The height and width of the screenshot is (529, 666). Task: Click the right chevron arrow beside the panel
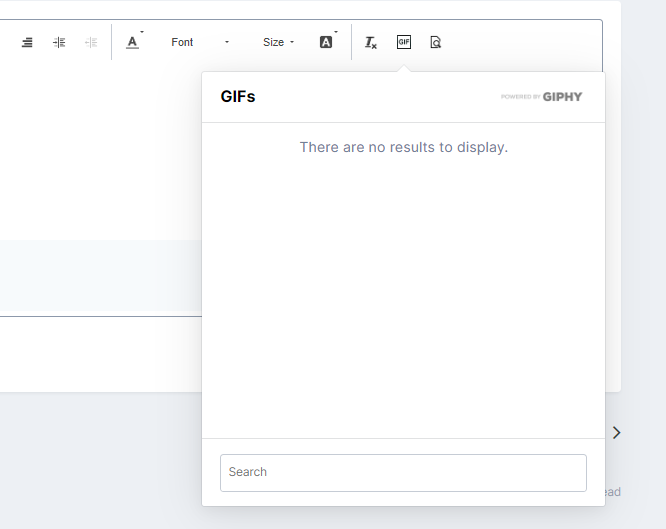pos(617,432)
